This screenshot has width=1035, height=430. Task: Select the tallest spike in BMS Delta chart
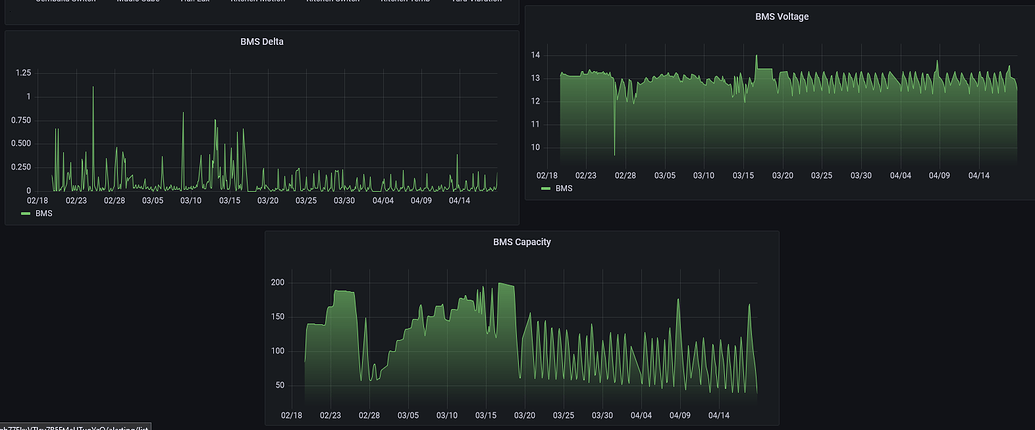point(93,88)
